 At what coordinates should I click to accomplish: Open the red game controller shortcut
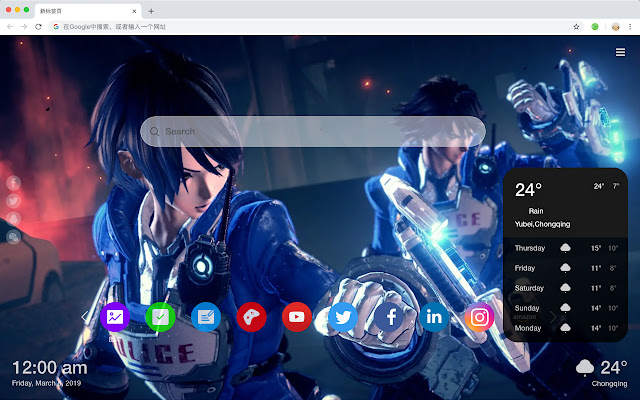tap(251, 317)
